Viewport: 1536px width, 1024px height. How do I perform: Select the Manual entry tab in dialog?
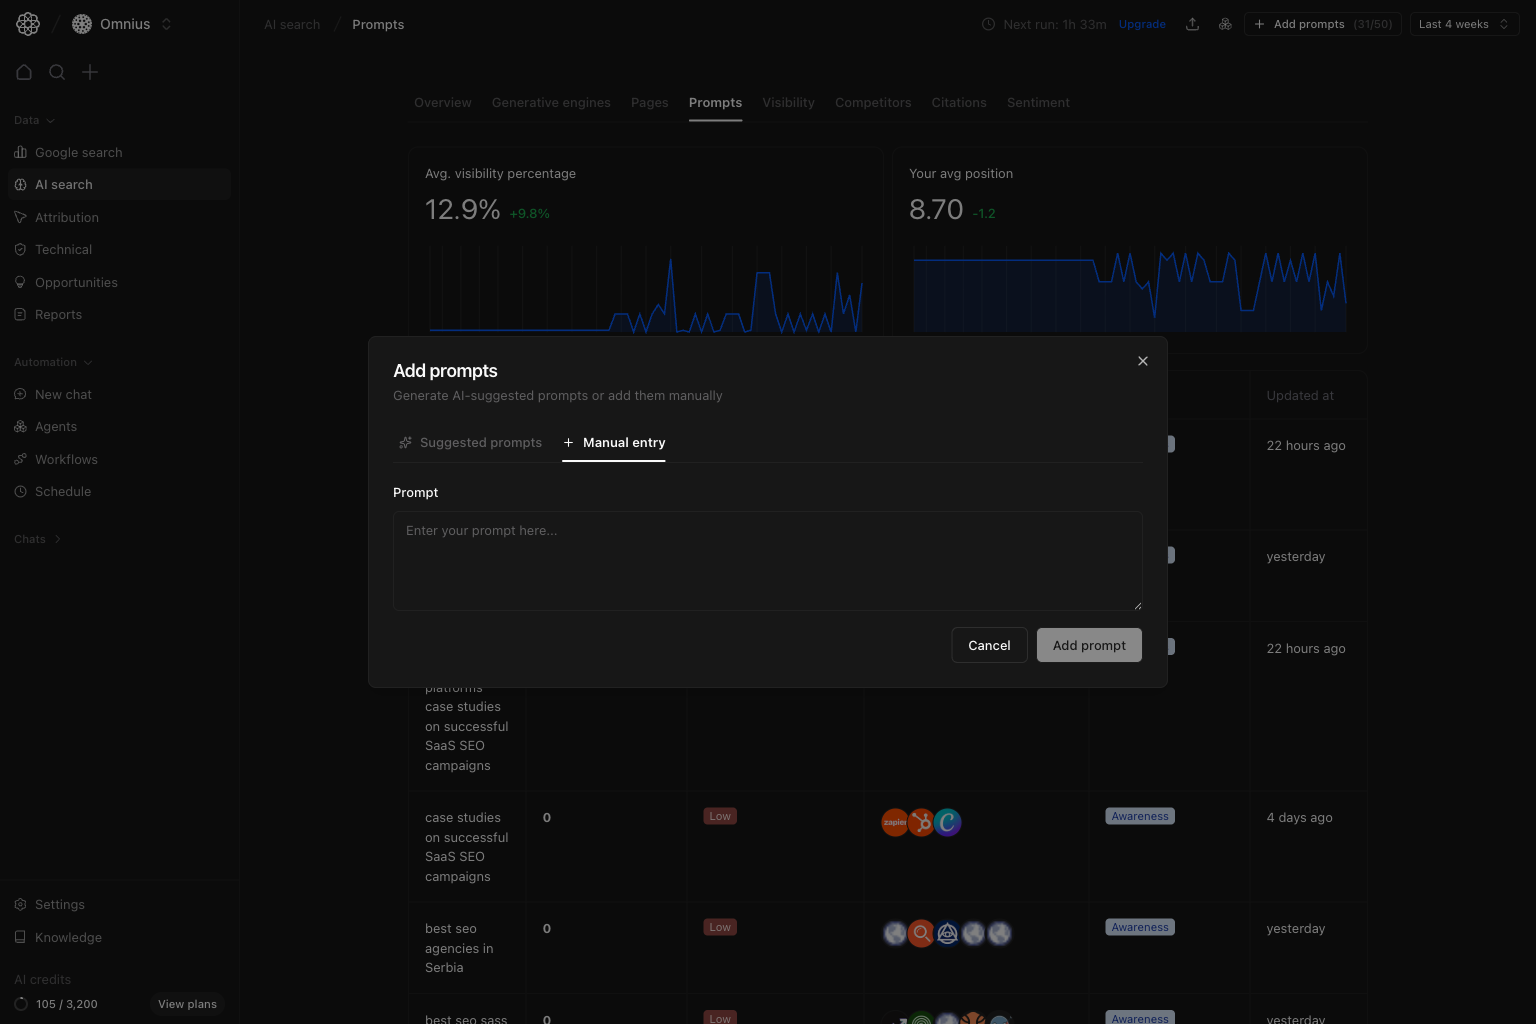(614, 443)
